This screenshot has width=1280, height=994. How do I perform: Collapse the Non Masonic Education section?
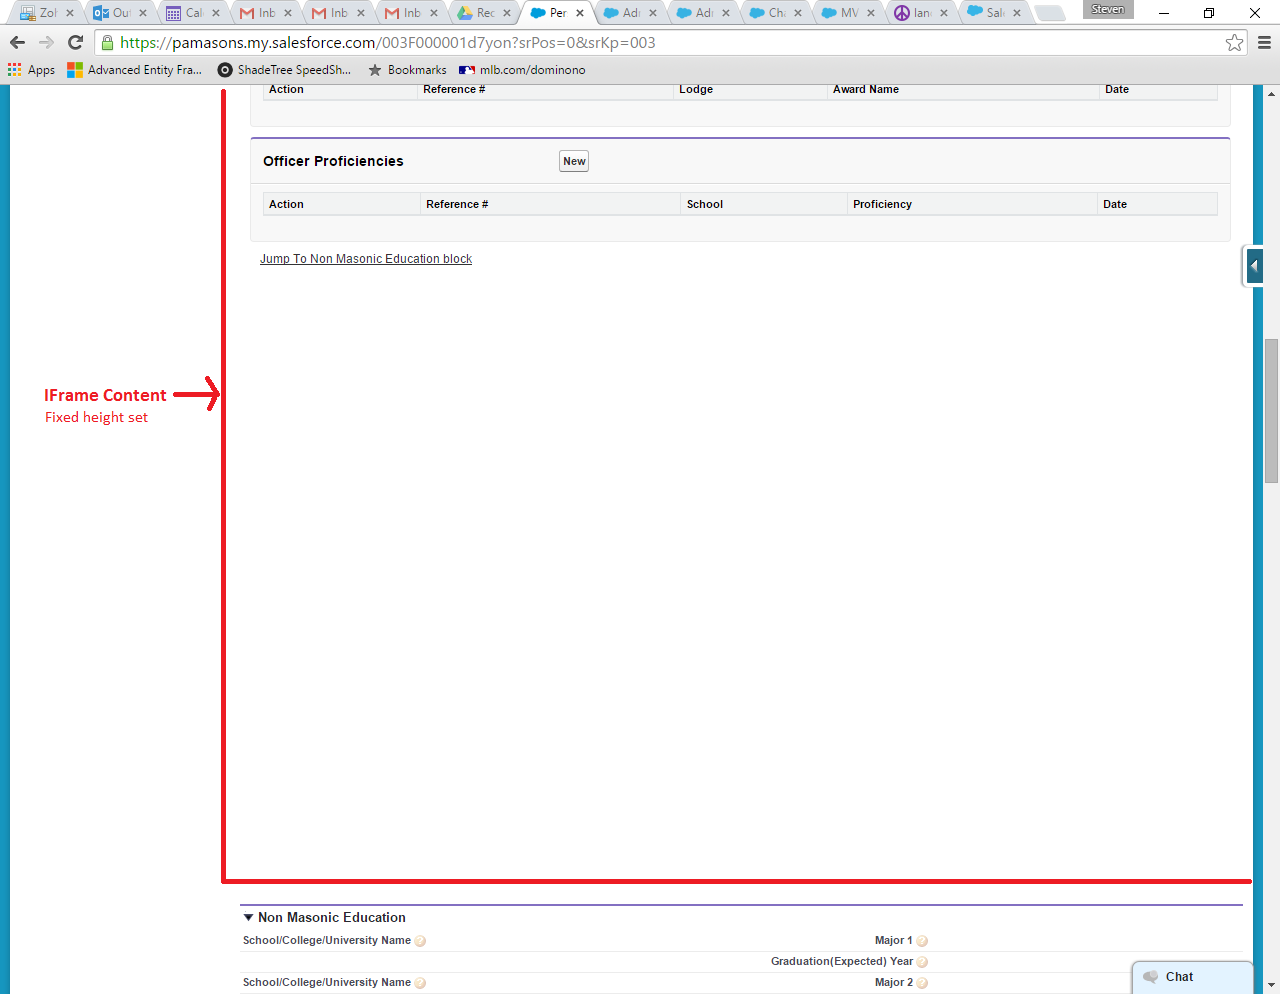[247, 917]
